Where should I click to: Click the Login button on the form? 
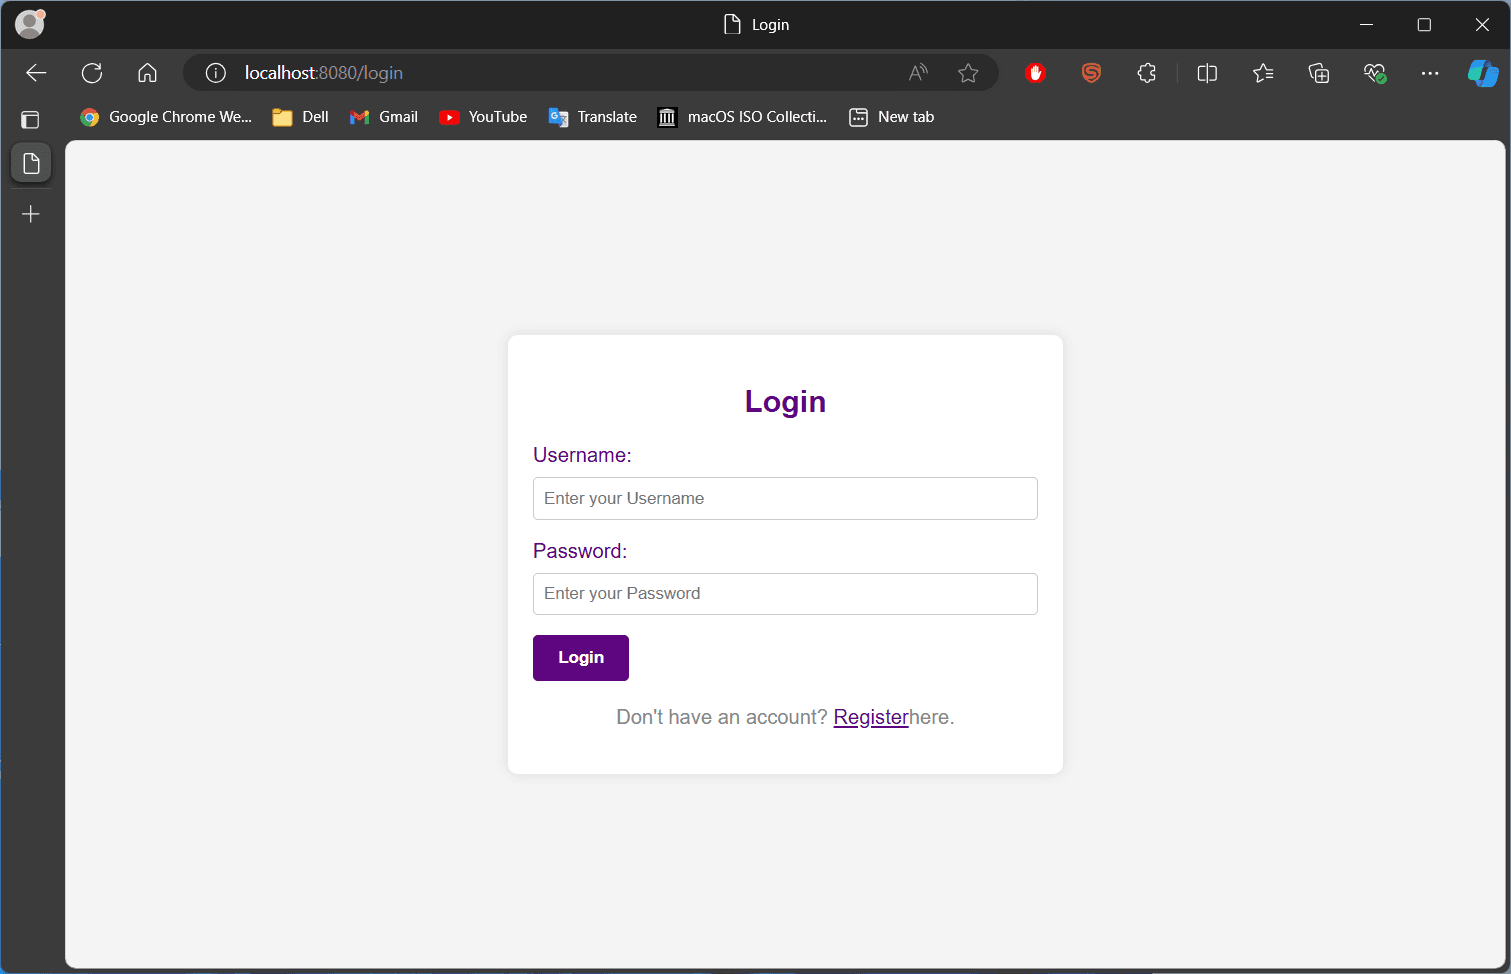[580, 657]
